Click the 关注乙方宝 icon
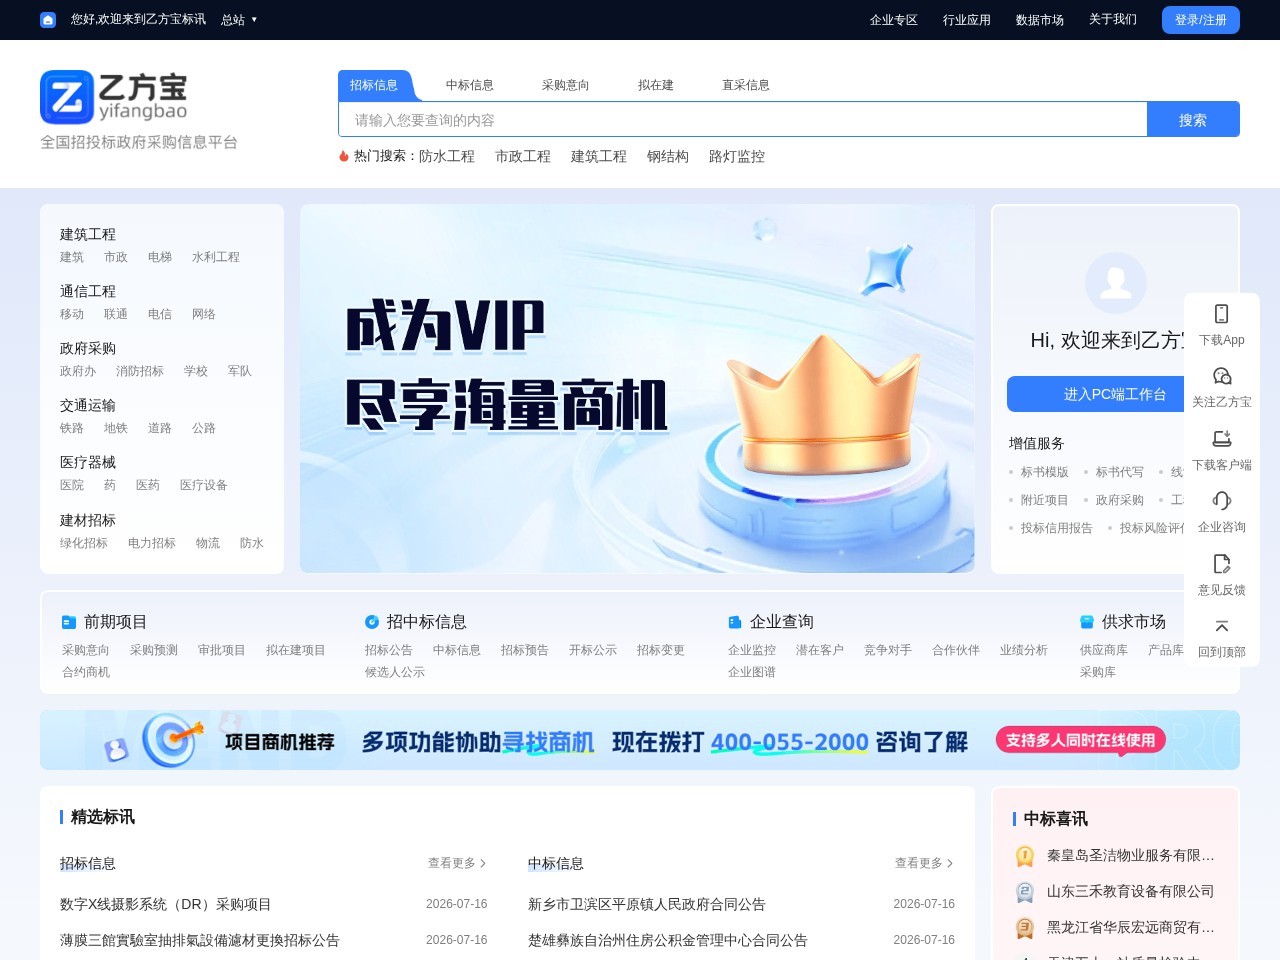1280x960 pixels. coord(1222,376)
